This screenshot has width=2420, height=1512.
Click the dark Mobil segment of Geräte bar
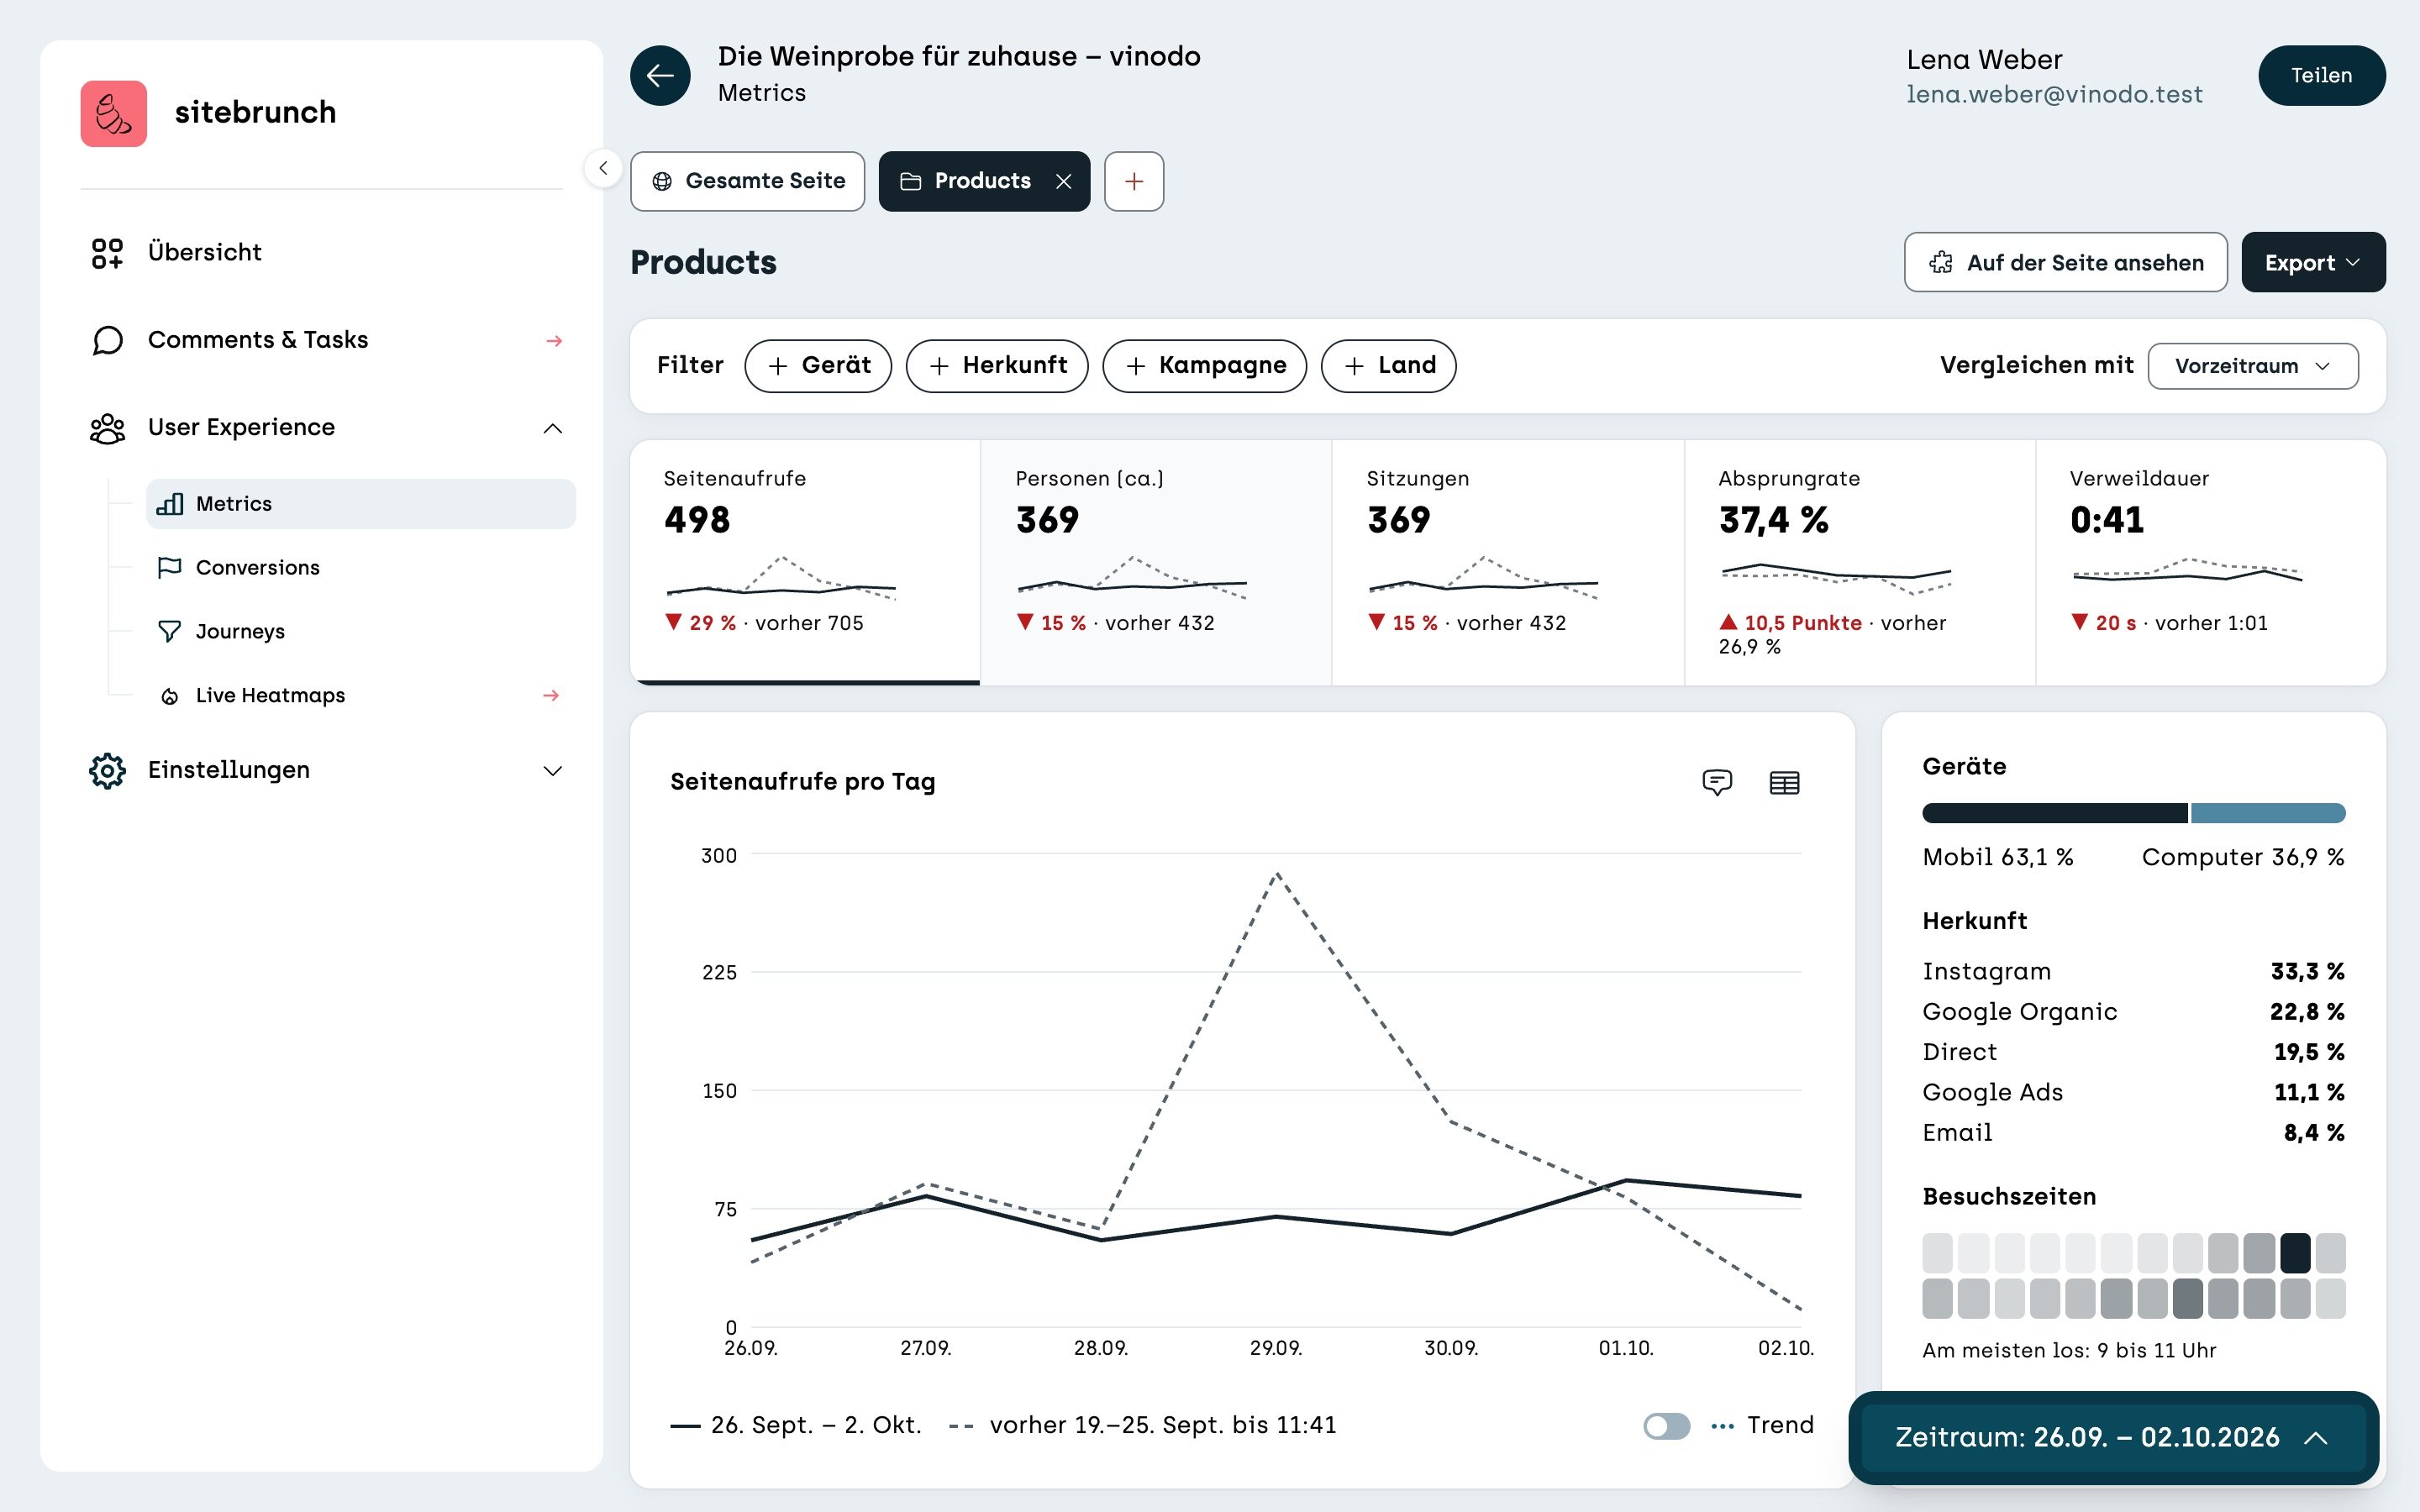coord(2054,813)
